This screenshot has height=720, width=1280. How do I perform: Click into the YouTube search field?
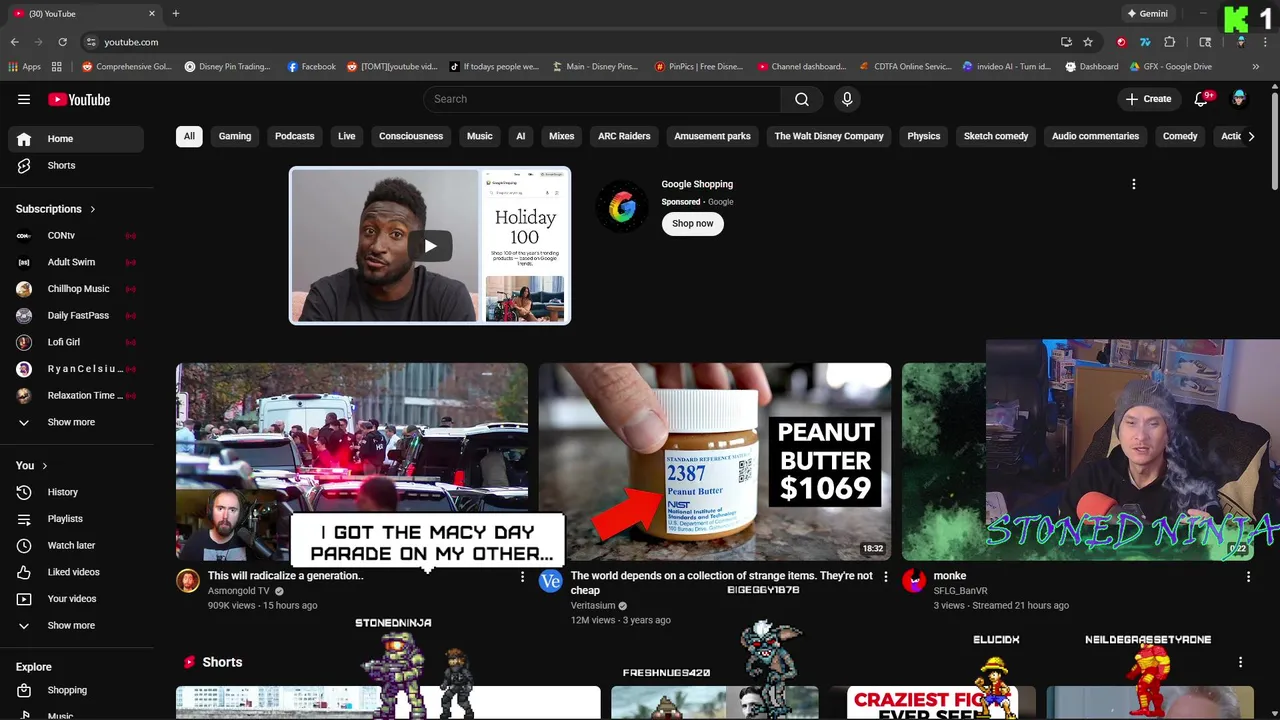click(602, 99)
